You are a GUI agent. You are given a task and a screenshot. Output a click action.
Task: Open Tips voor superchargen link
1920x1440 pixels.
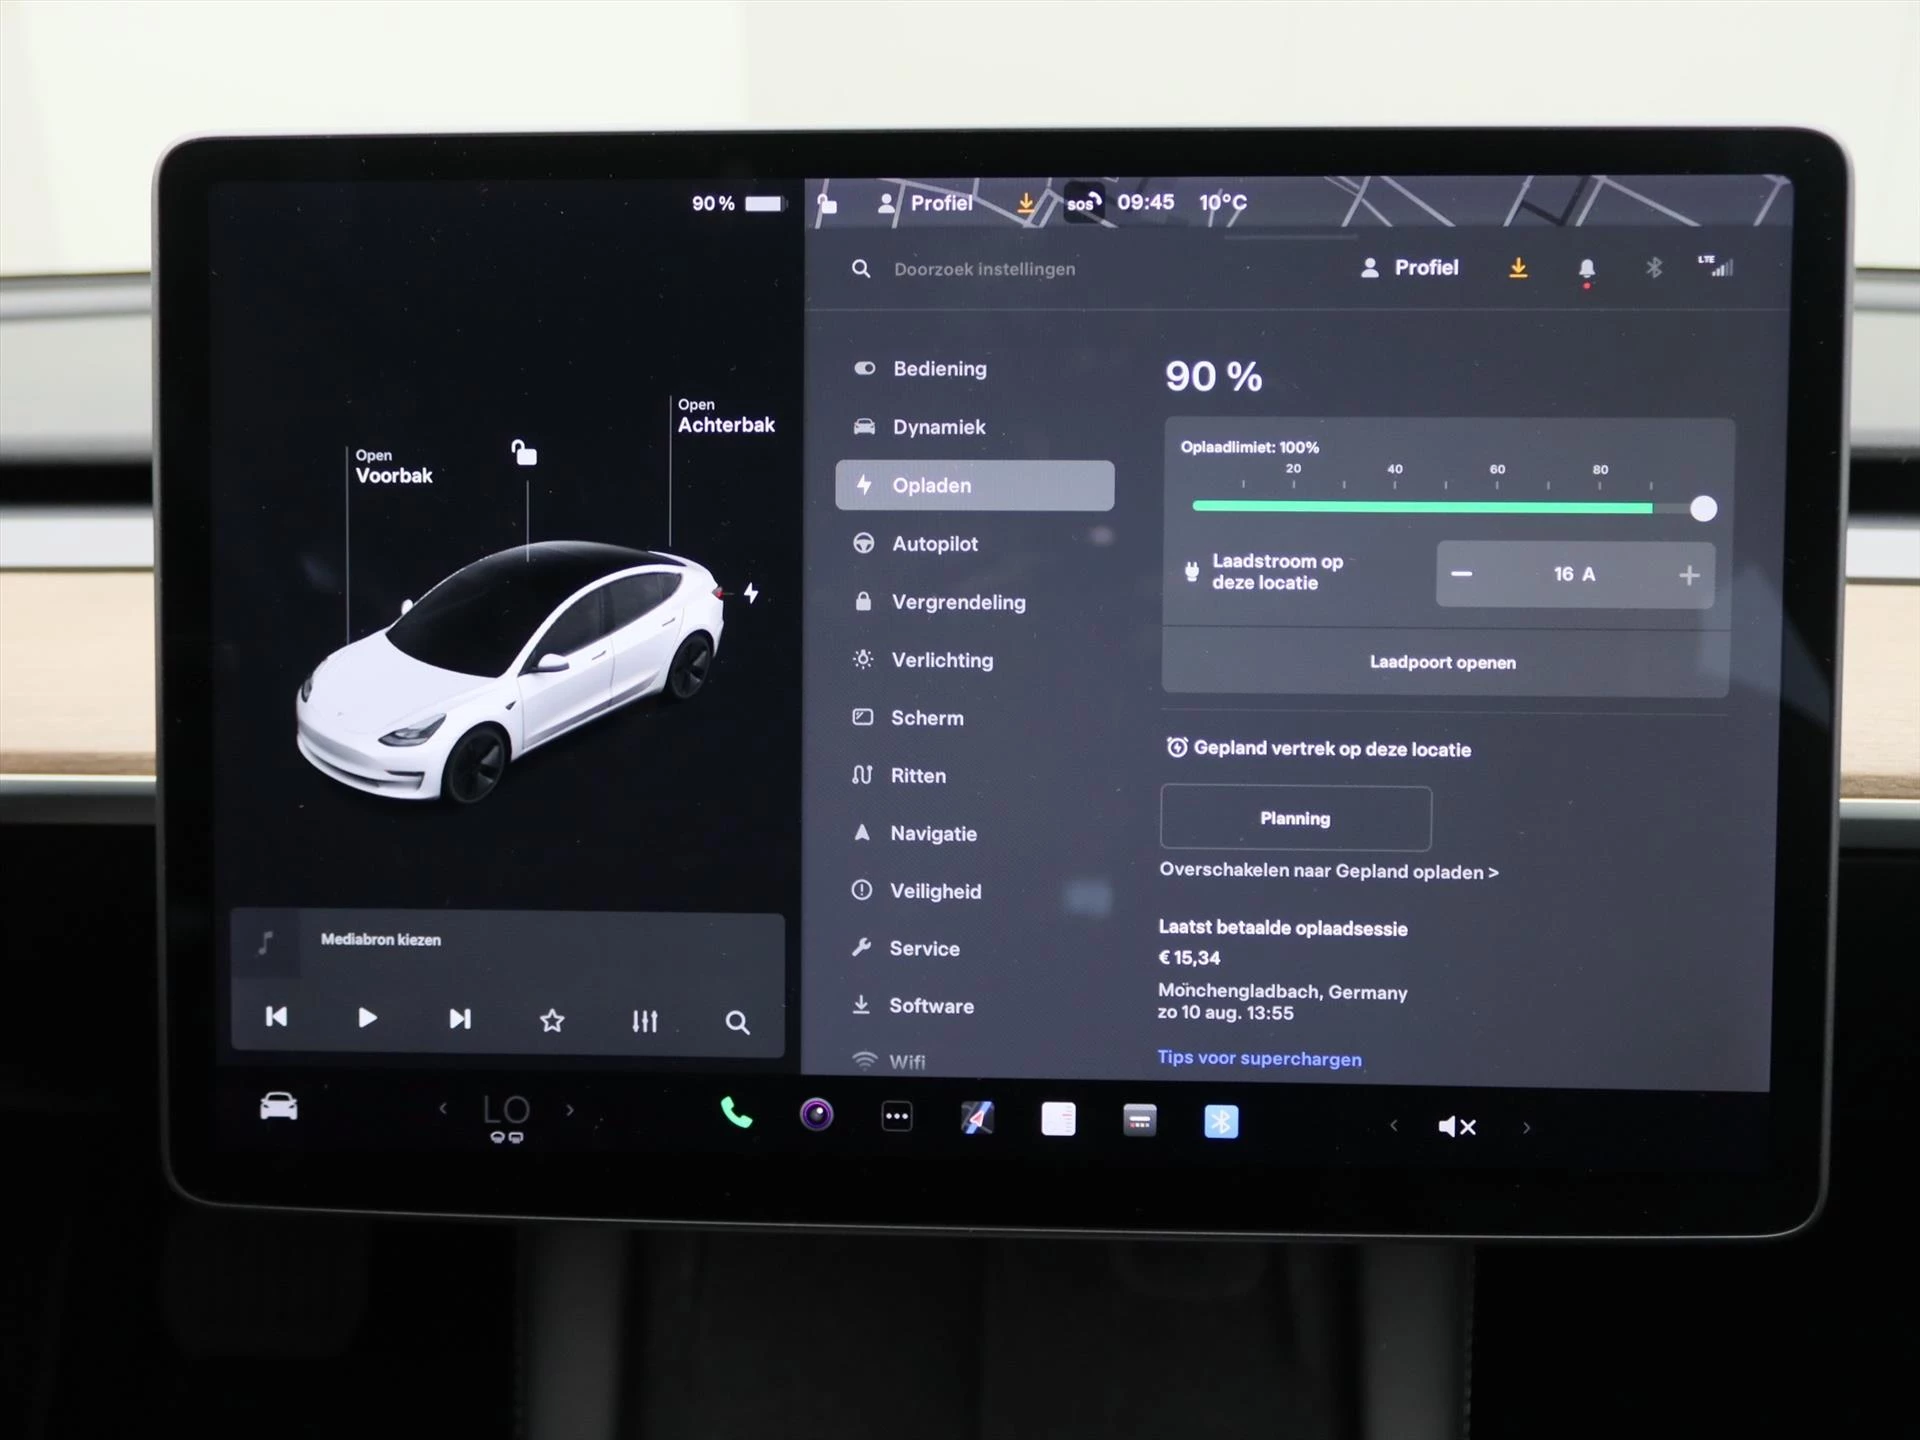pyautogui.click(x=1259, y=1058)
